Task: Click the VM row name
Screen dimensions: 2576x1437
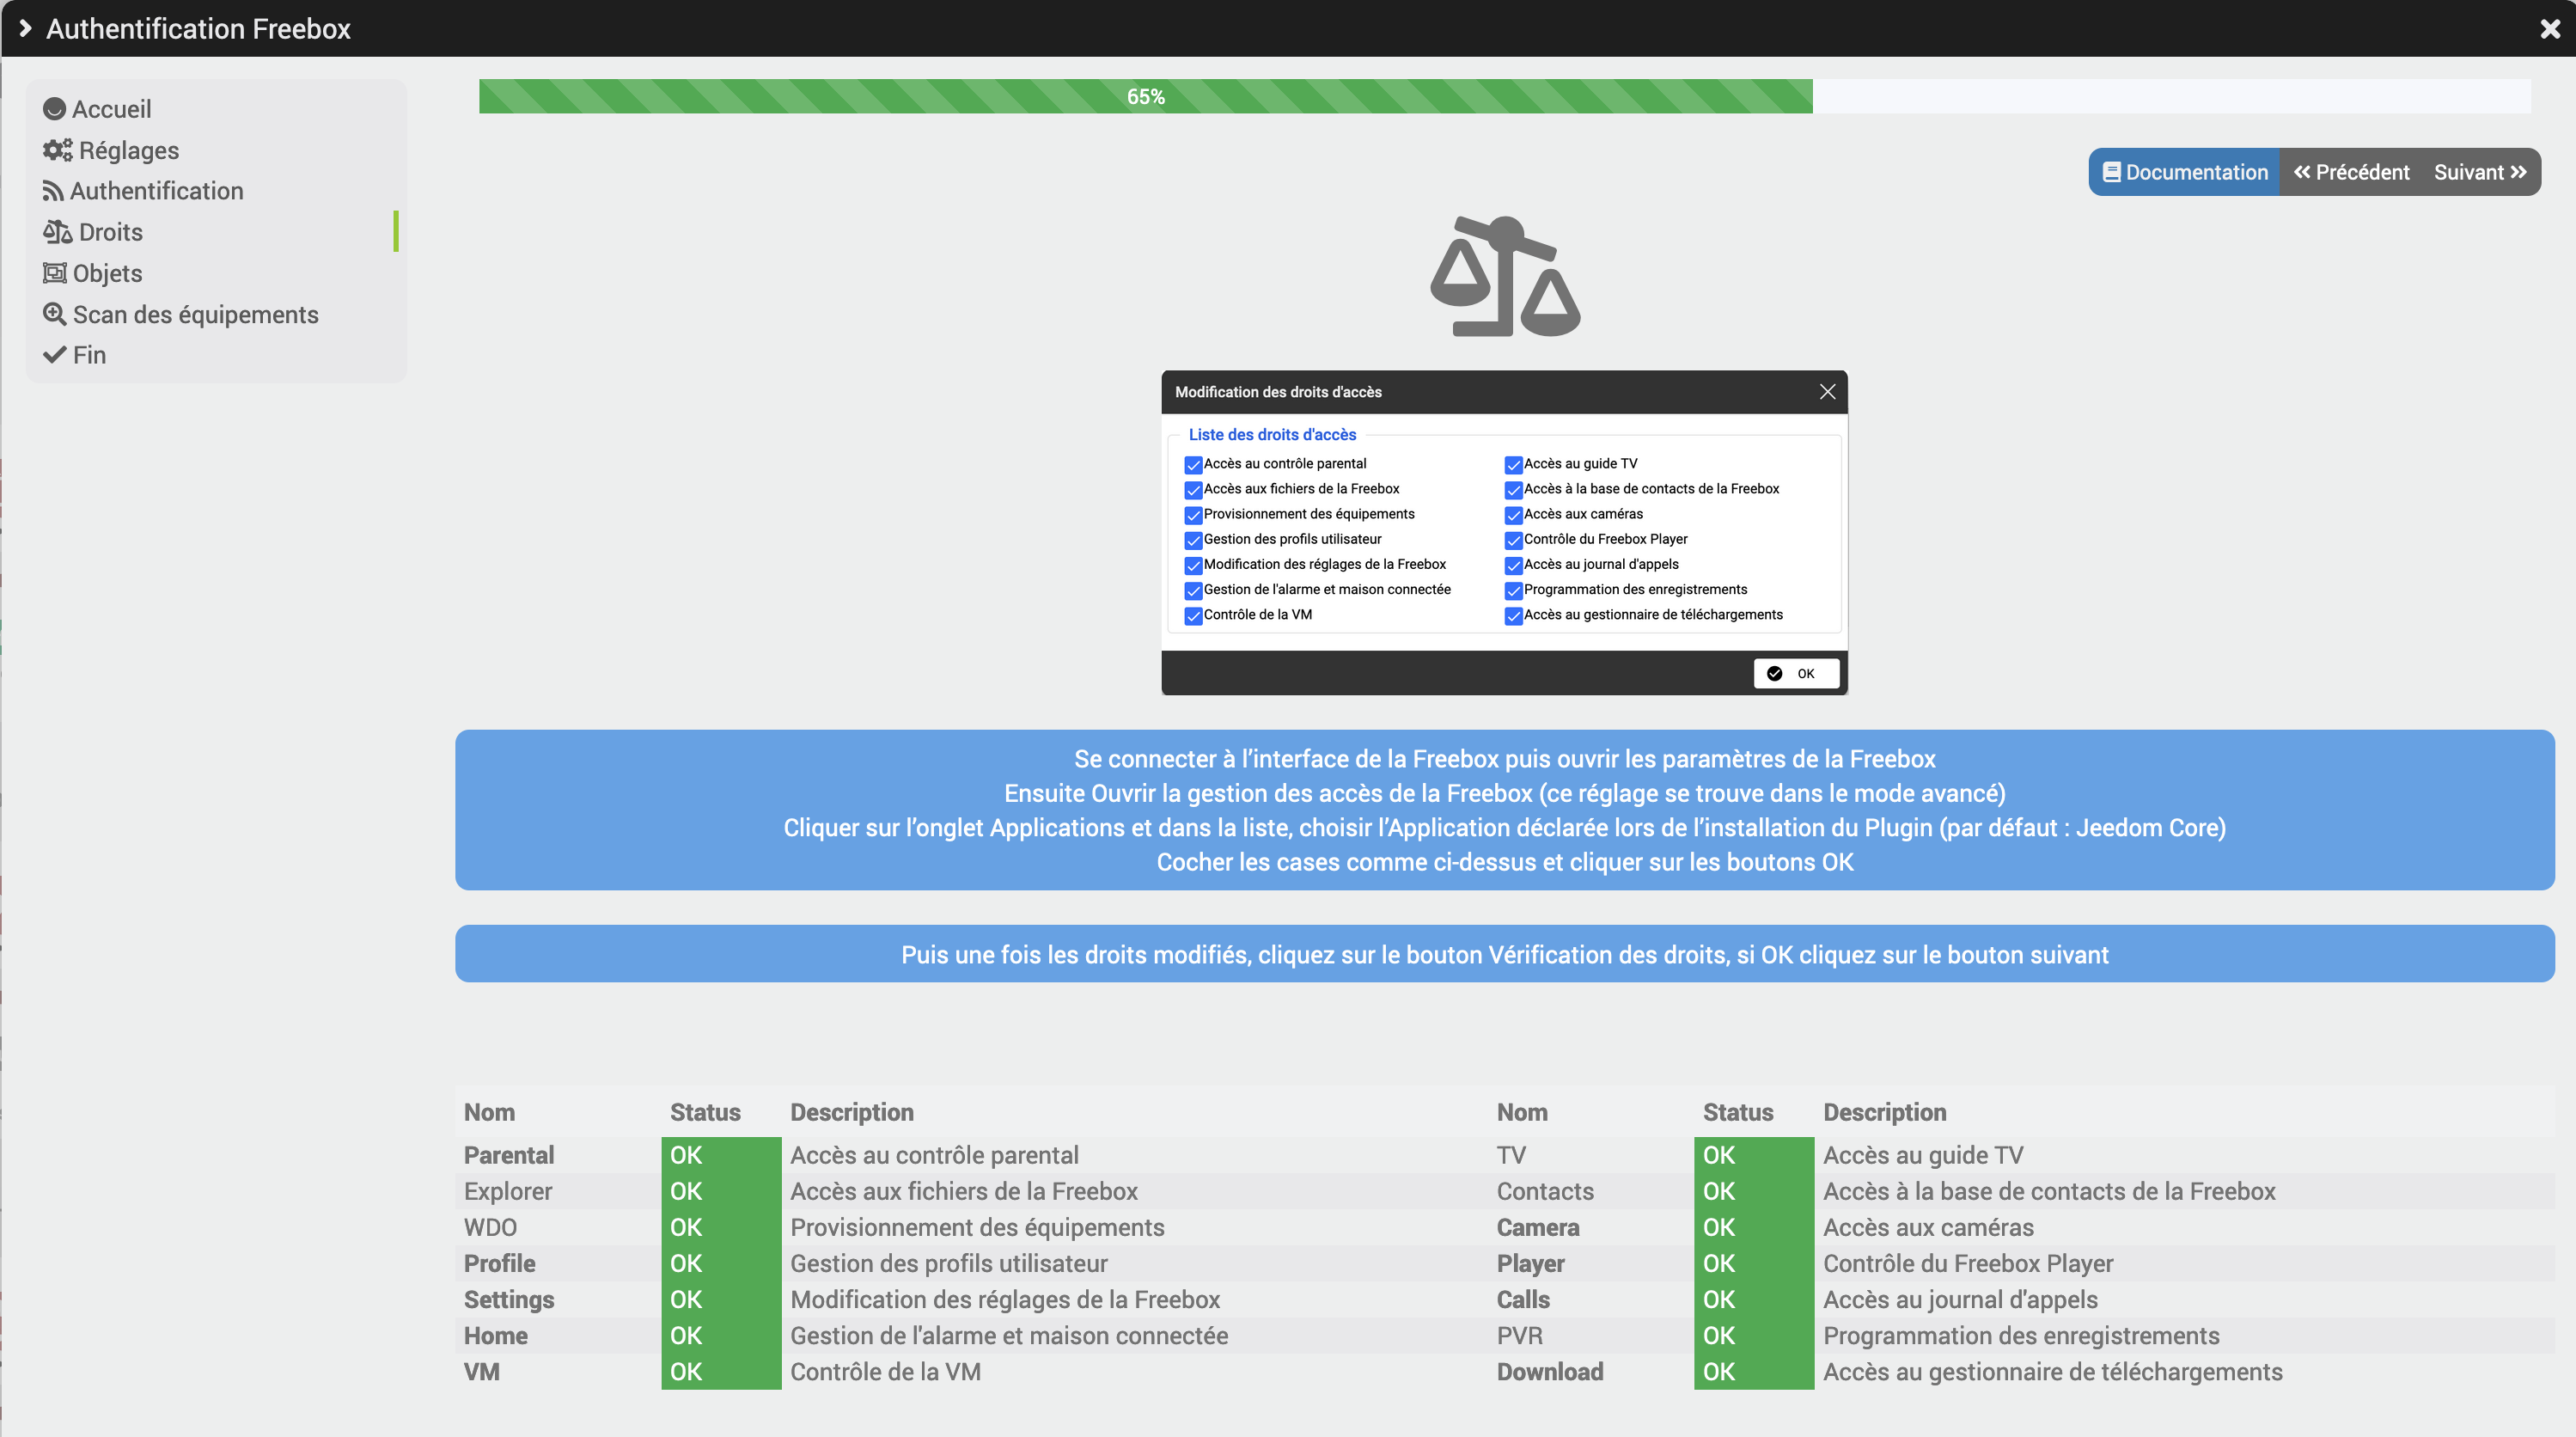Action: (x=481, y=1371)
